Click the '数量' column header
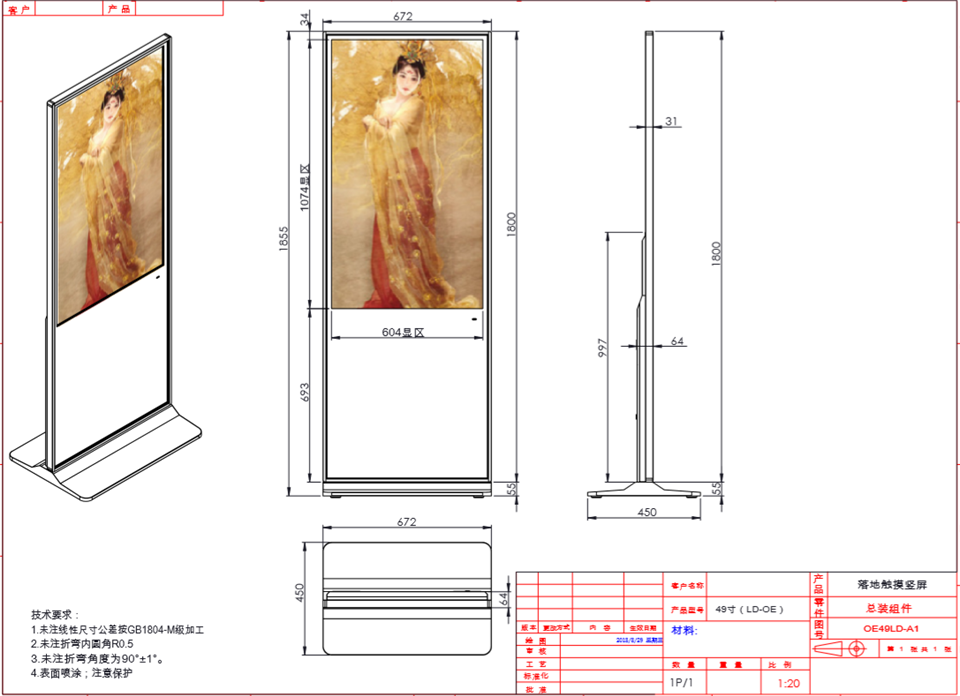The width and height of the screenshot is (960, 696). pyautogui.click(x=683, y=665)
